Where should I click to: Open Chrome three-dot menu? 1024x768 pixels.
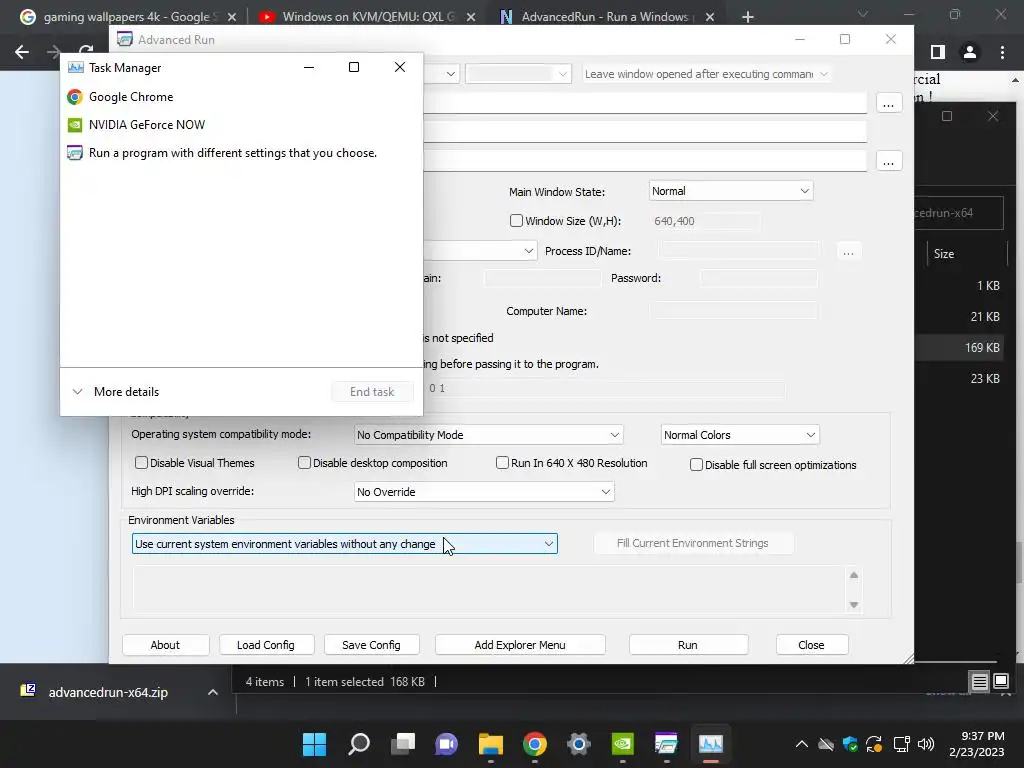point(1002,52)
